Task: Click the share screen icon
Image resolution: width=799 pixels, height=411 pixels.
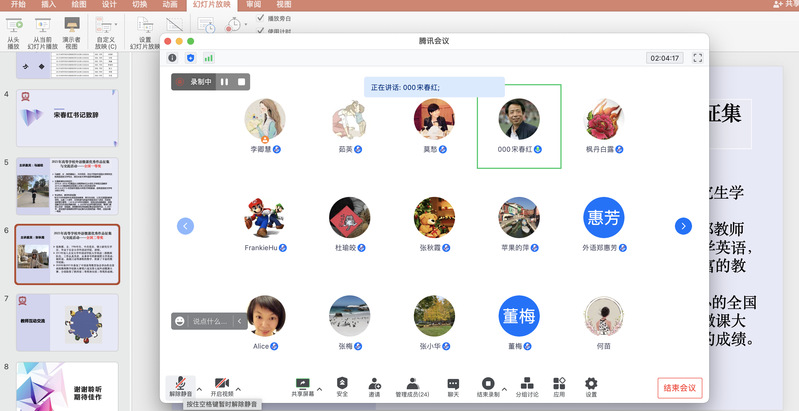Action: click(x=301, y=384)
